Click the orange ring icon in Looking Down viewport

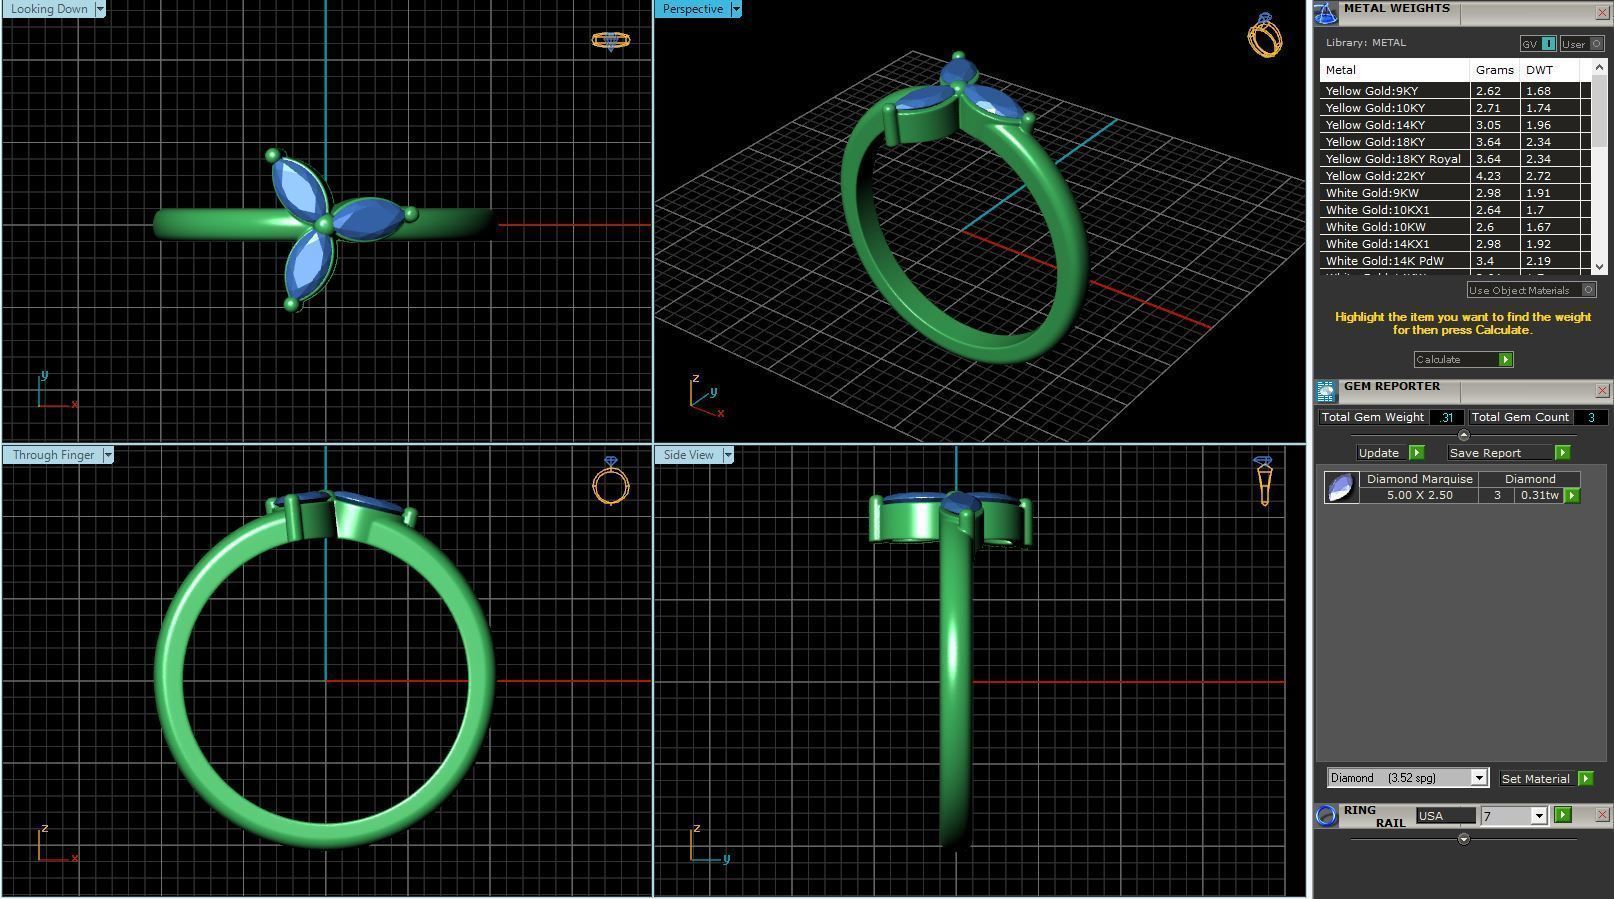(610, 41)
